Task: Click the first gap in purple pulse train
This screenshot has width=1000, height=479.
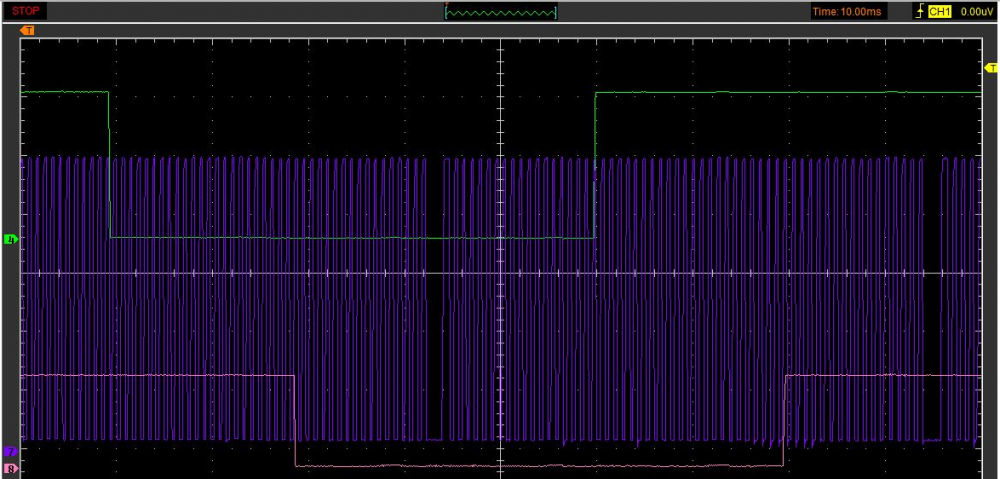Action: tap(434, 300)
